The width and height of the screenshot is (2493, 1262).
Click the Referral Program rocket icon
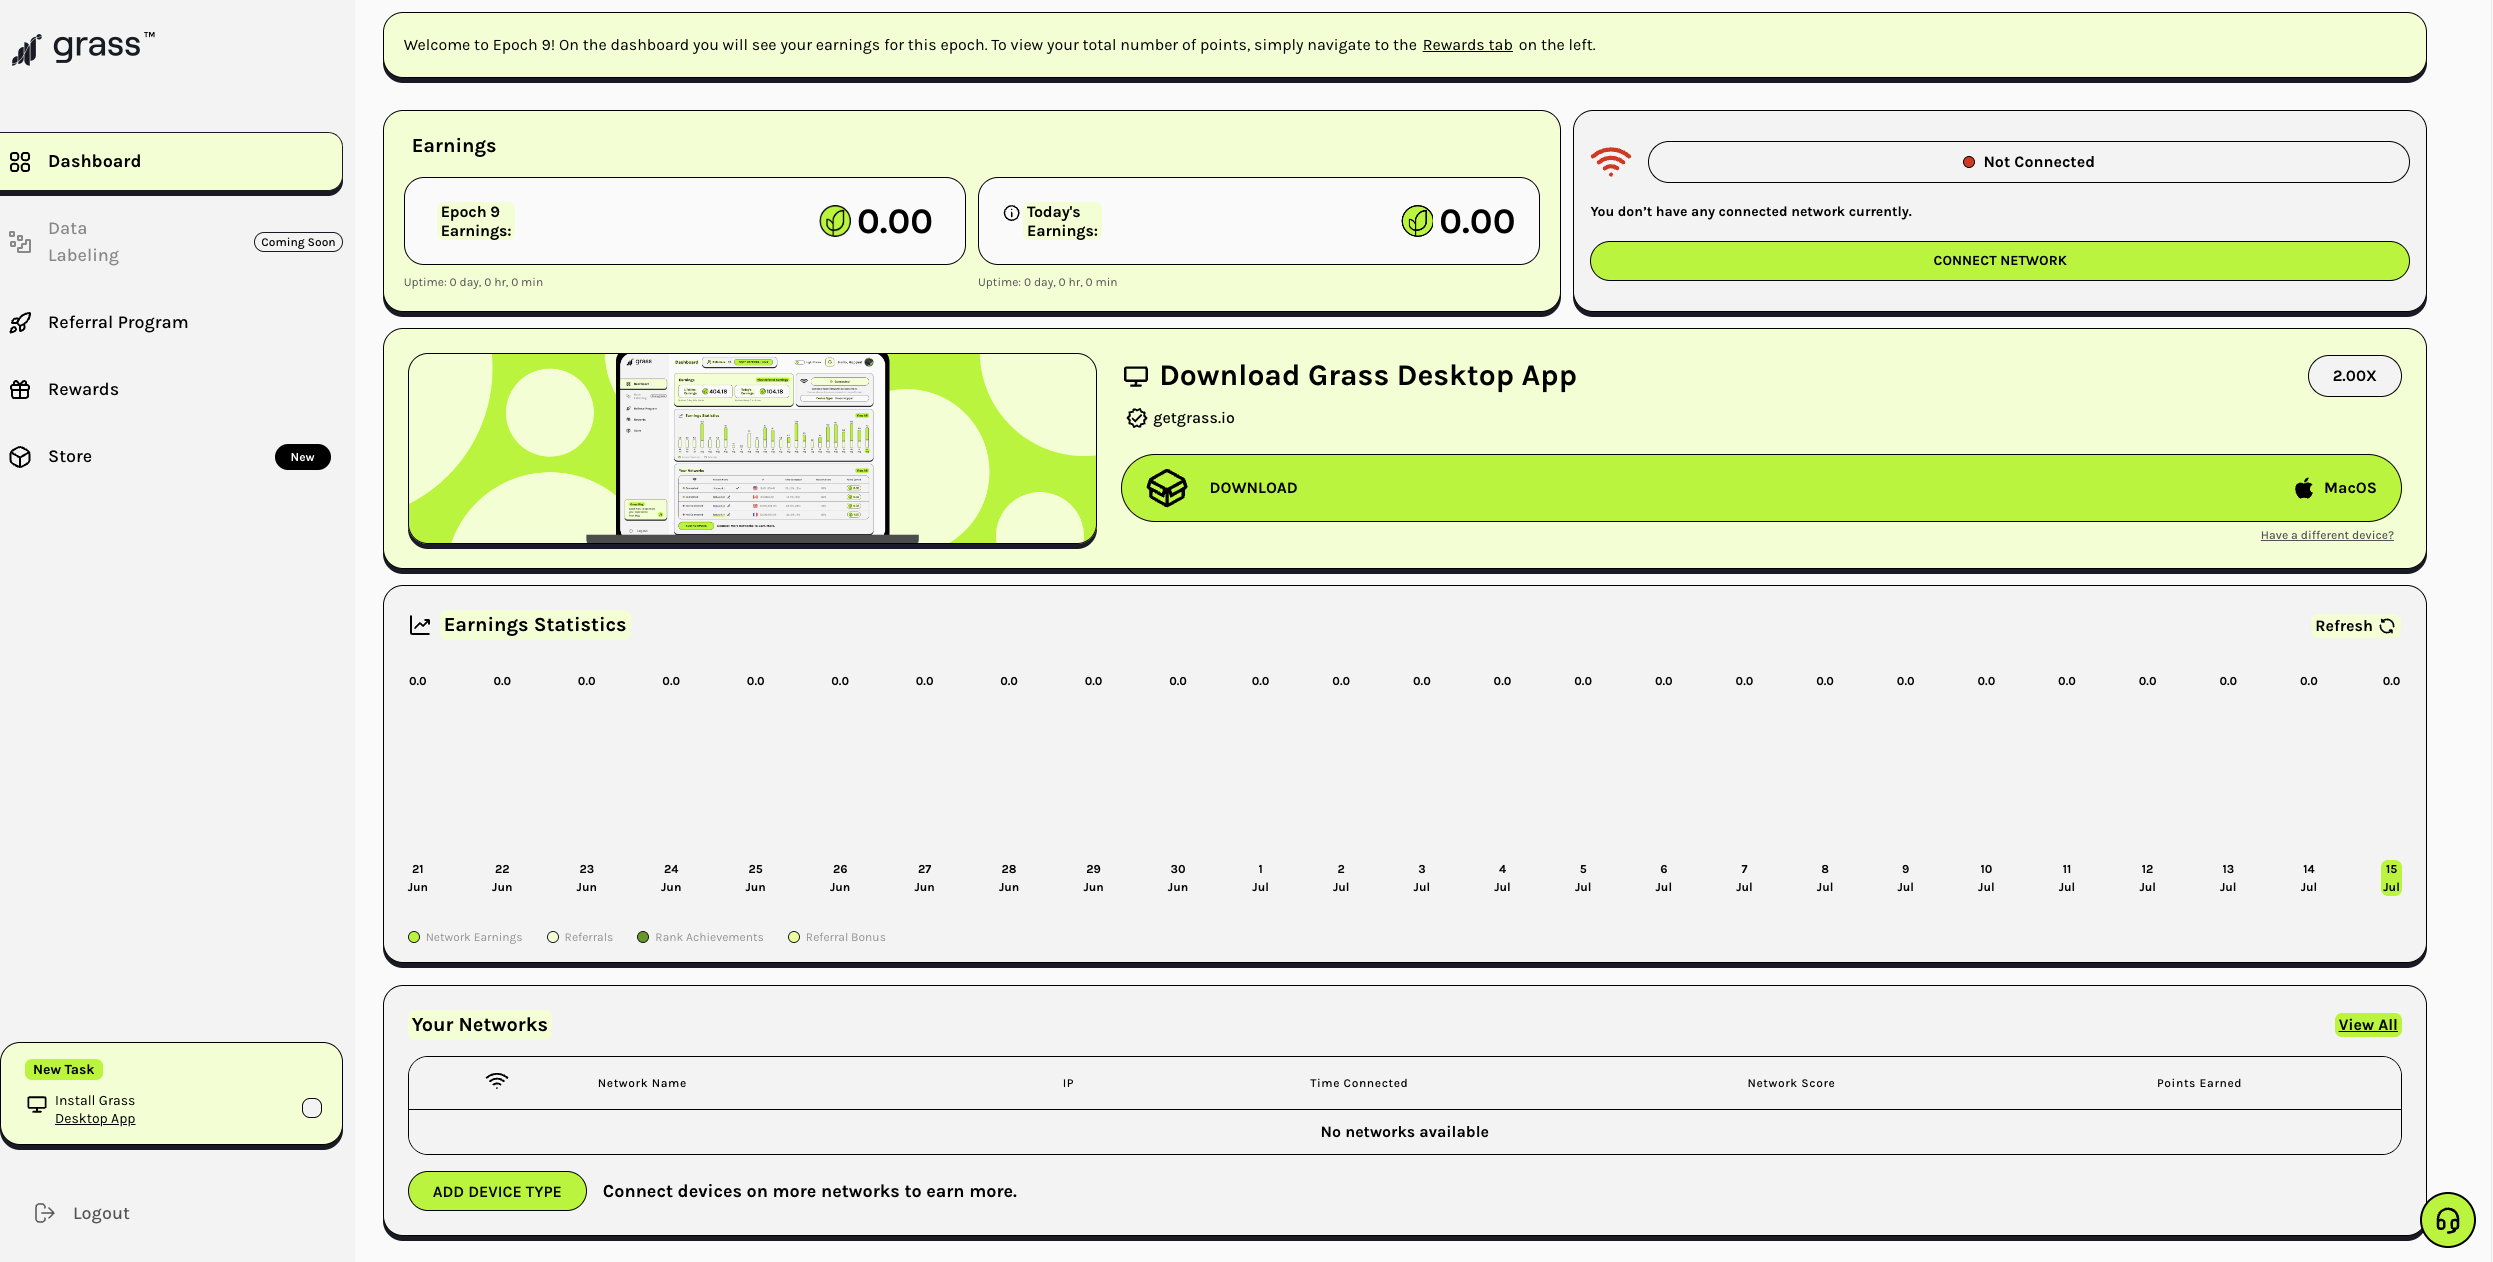point(20,322)
